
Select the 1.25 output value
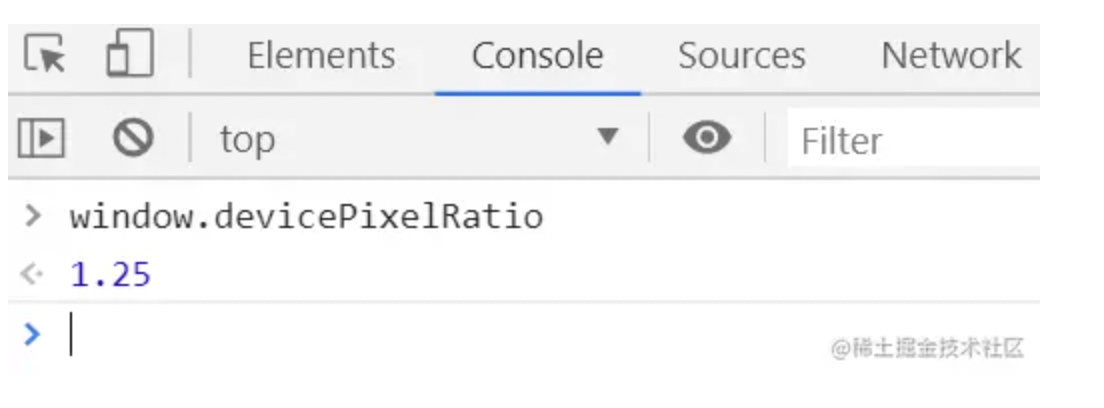pos(111,274)
